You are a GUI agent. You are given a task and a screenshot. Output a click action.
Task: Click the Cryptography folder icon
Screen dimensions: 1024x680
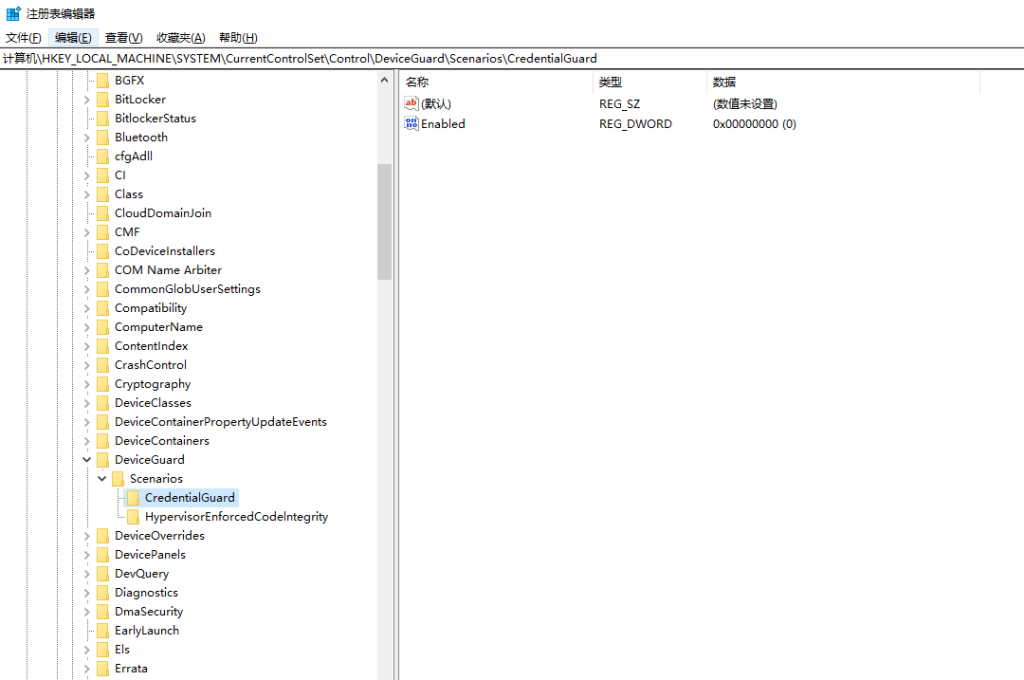[x=102, y=384]
